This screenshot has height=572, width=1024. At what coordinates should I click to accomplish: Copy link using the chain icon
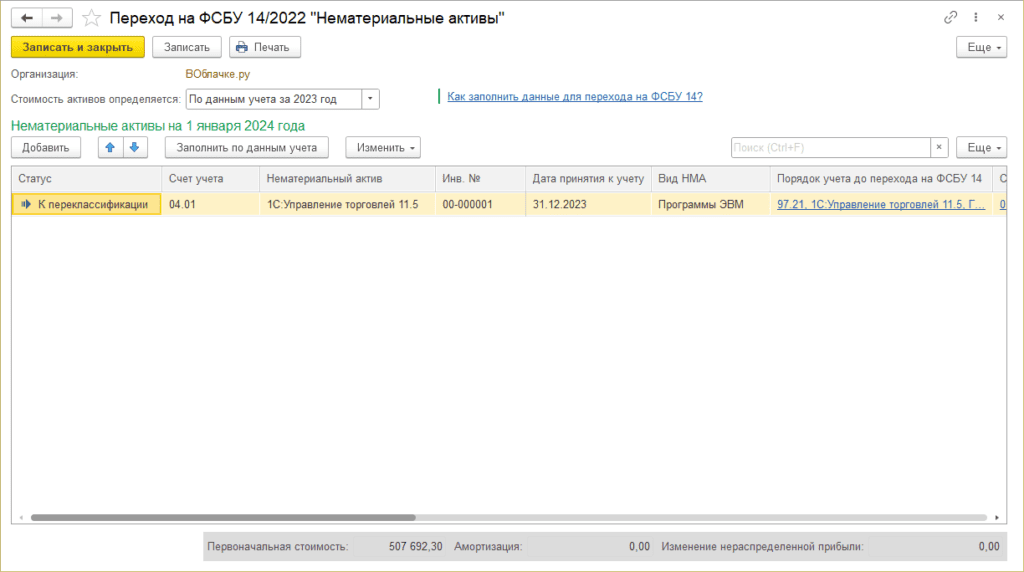click(950, 18)
